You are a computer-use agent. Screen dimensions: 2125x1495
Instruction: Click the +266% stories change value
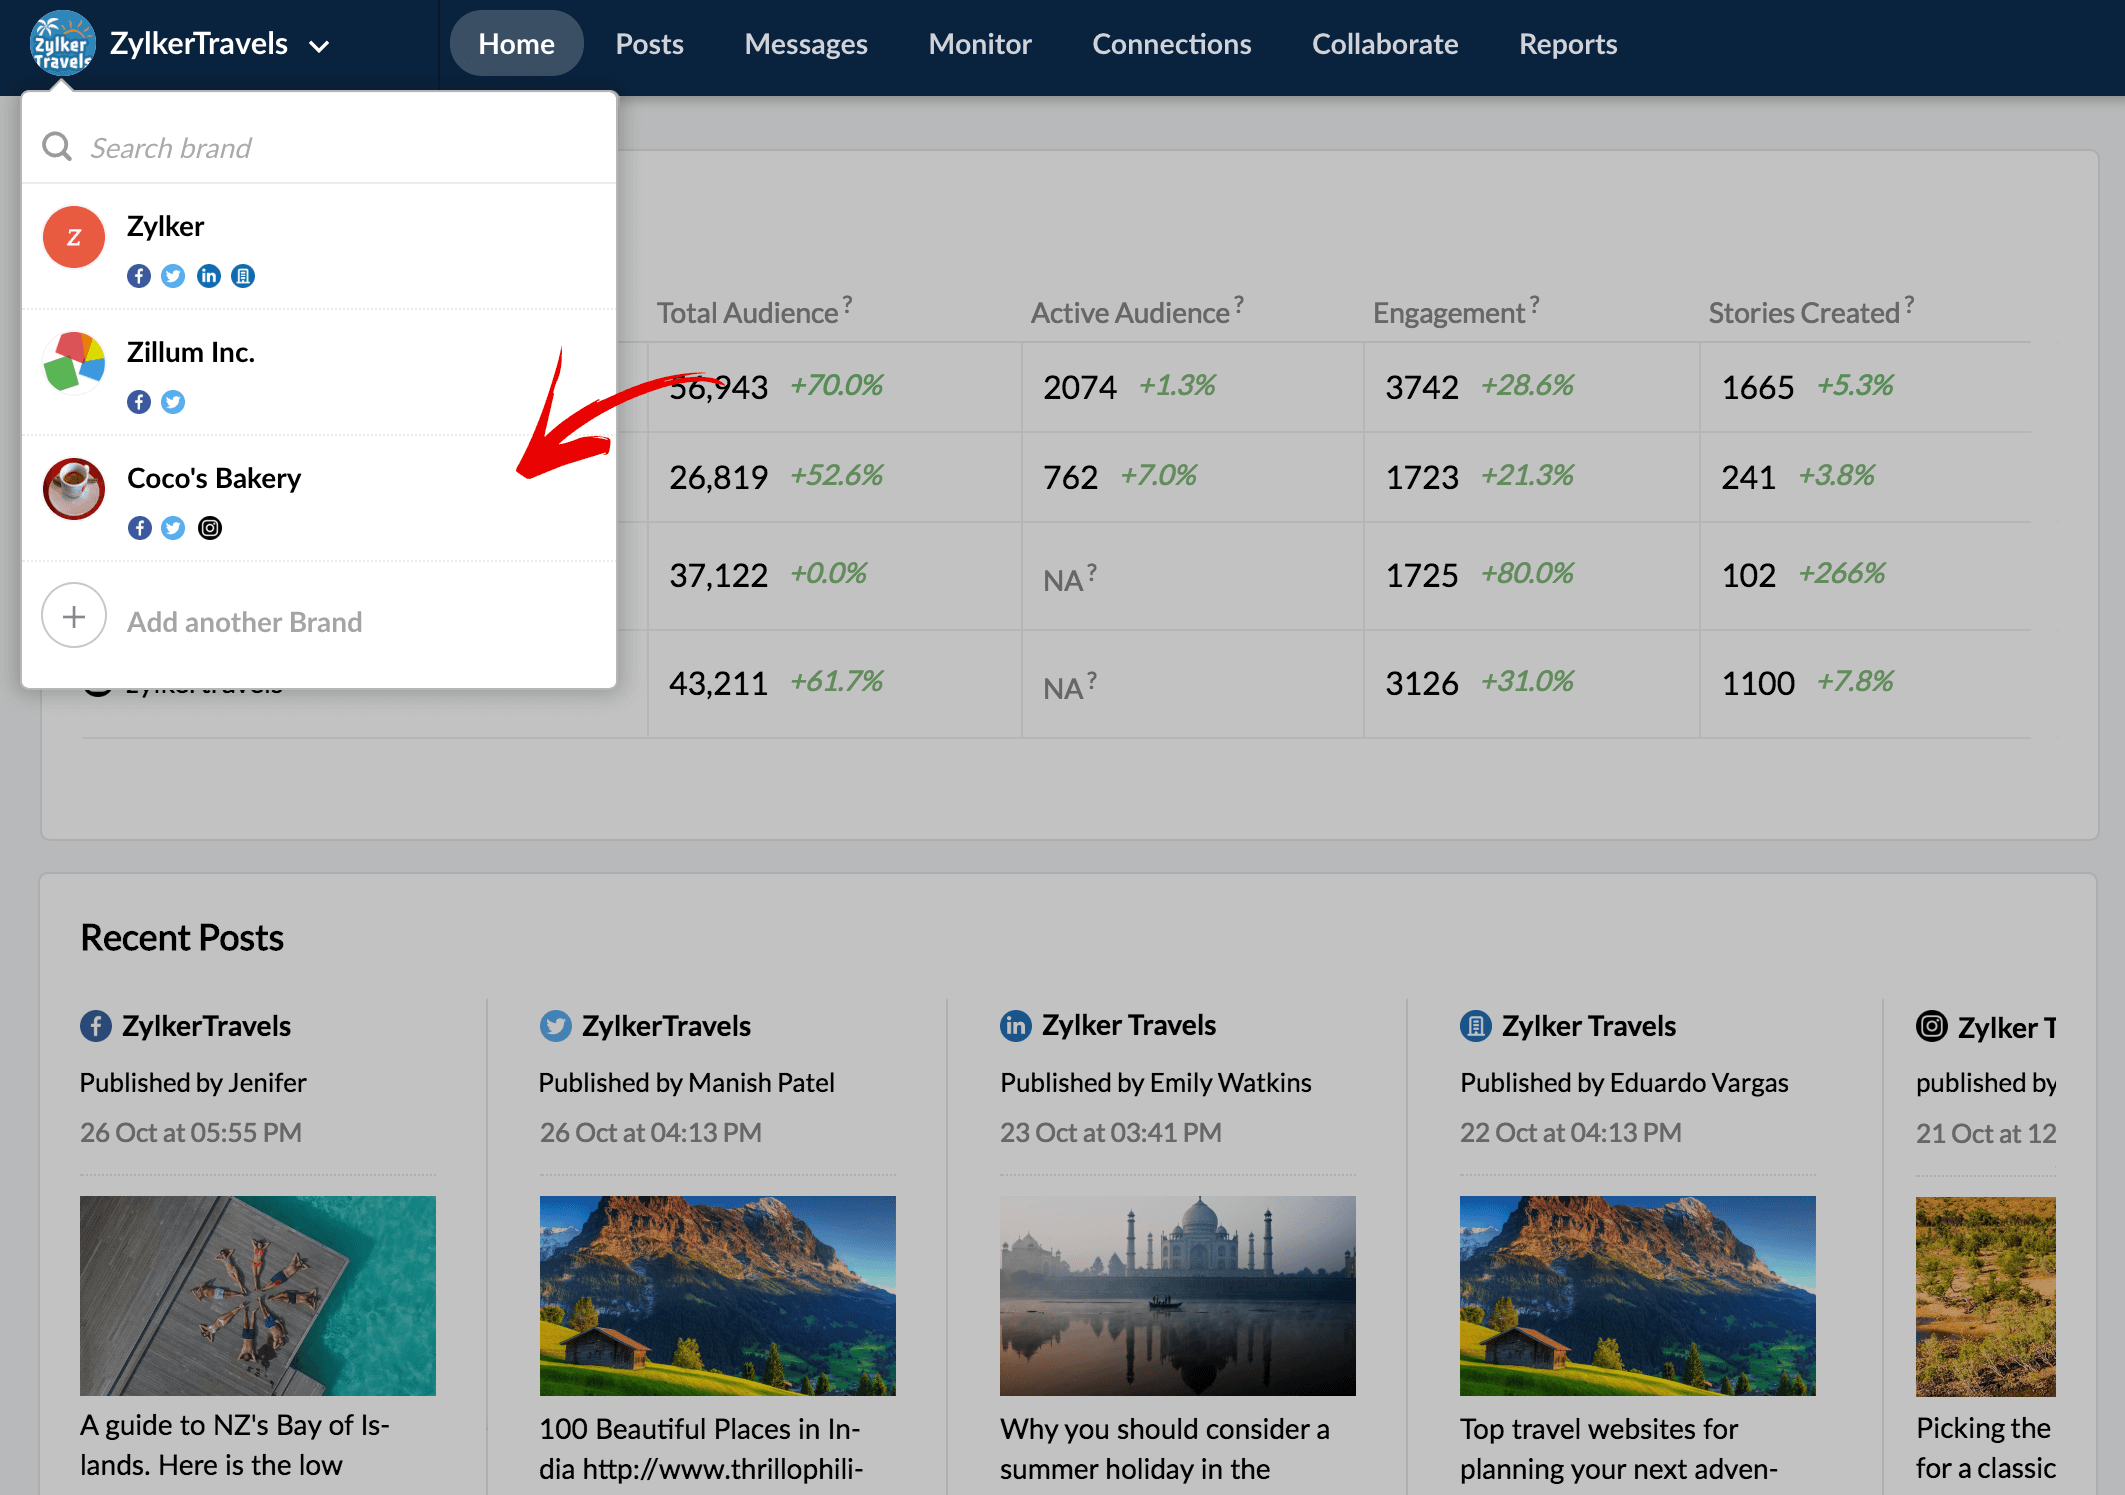pos(1841,573)
